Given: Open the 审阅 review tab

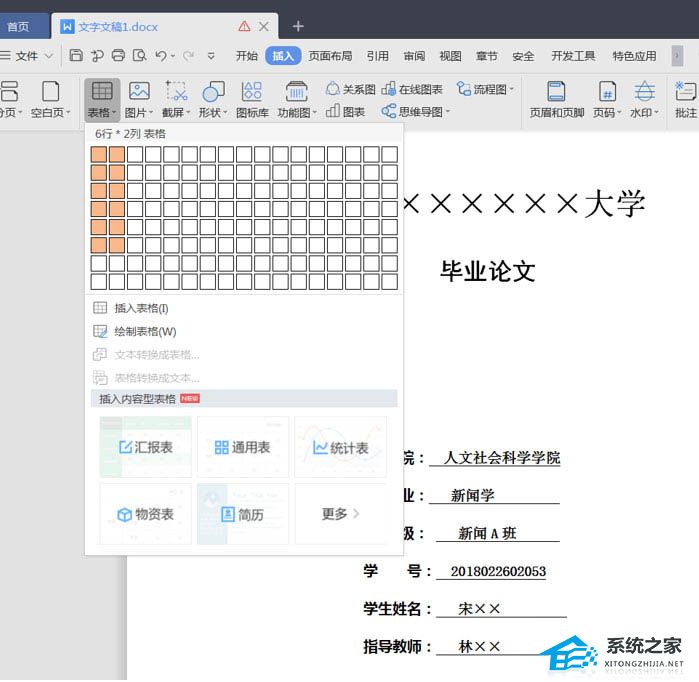Looking at the screenshot, I should click(414, 56).
